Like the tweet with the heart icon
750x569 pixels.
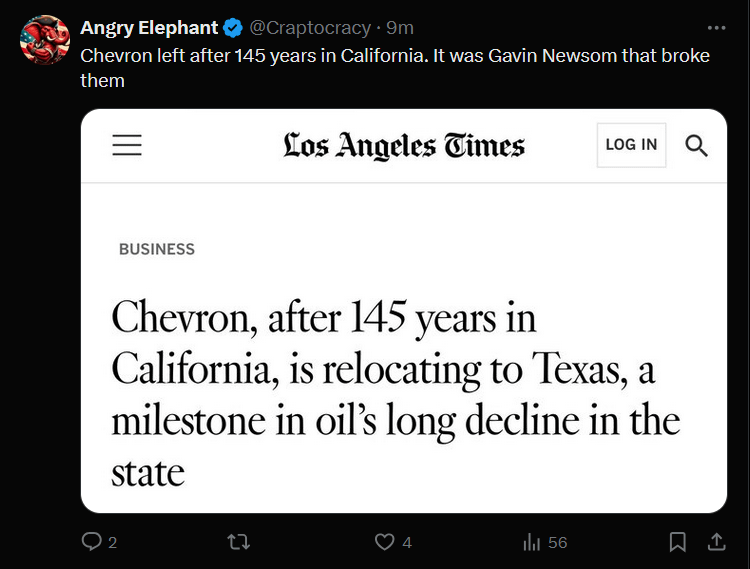pyautogui.click(x=384, y=542)
